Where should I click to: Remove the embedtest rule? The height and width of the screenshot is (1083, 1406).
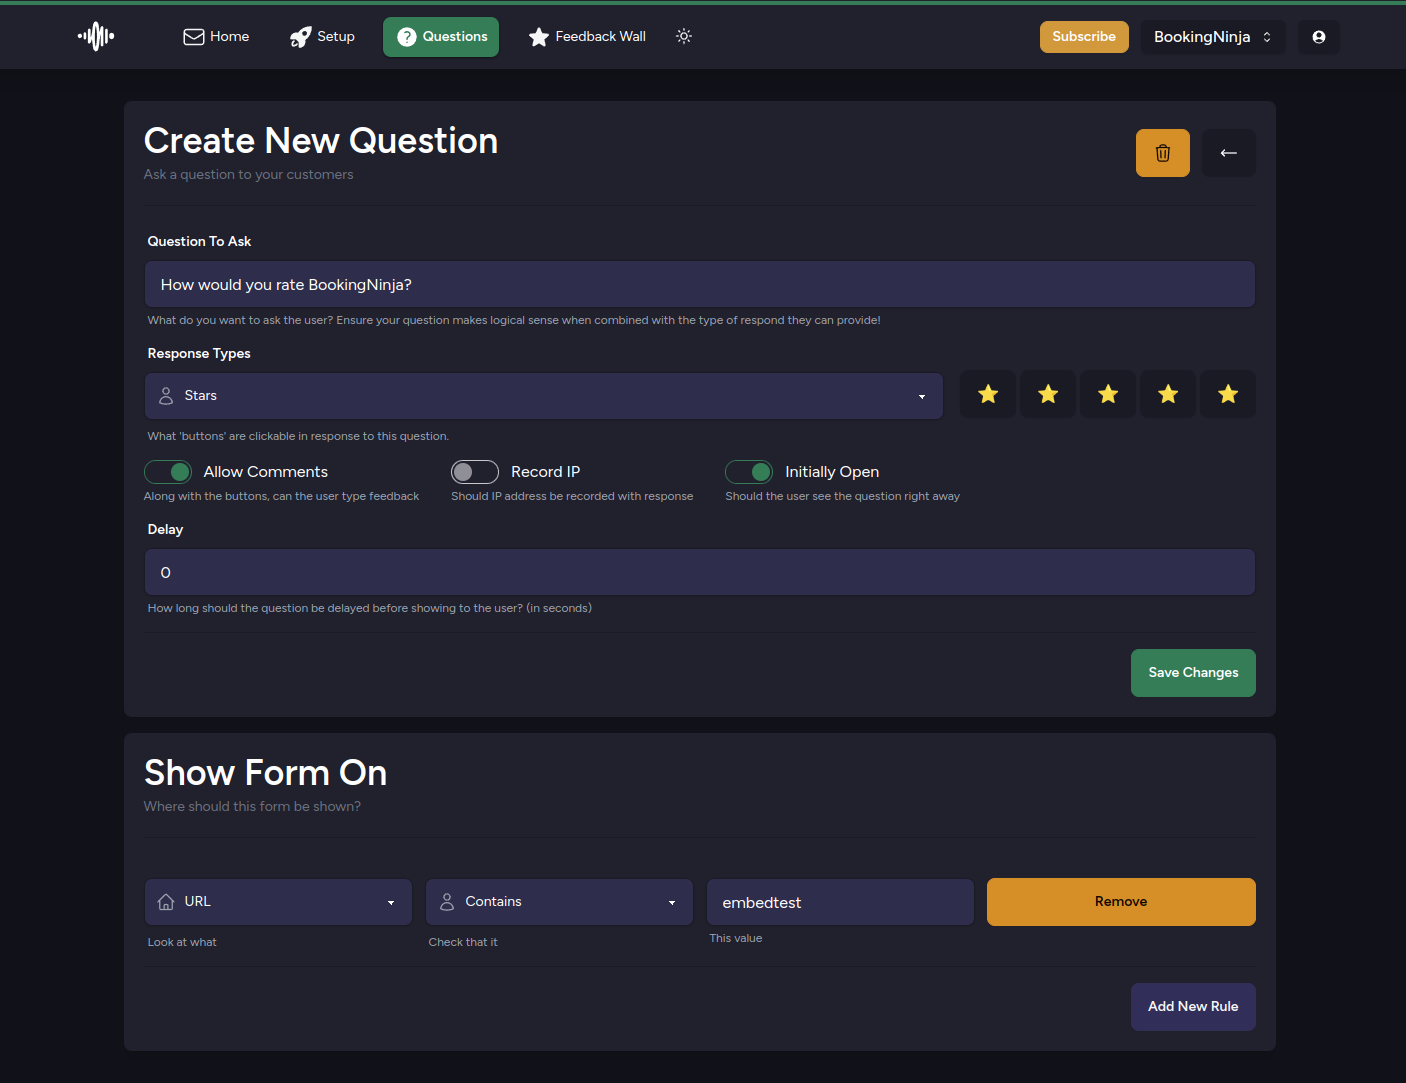click(1121, 902)
